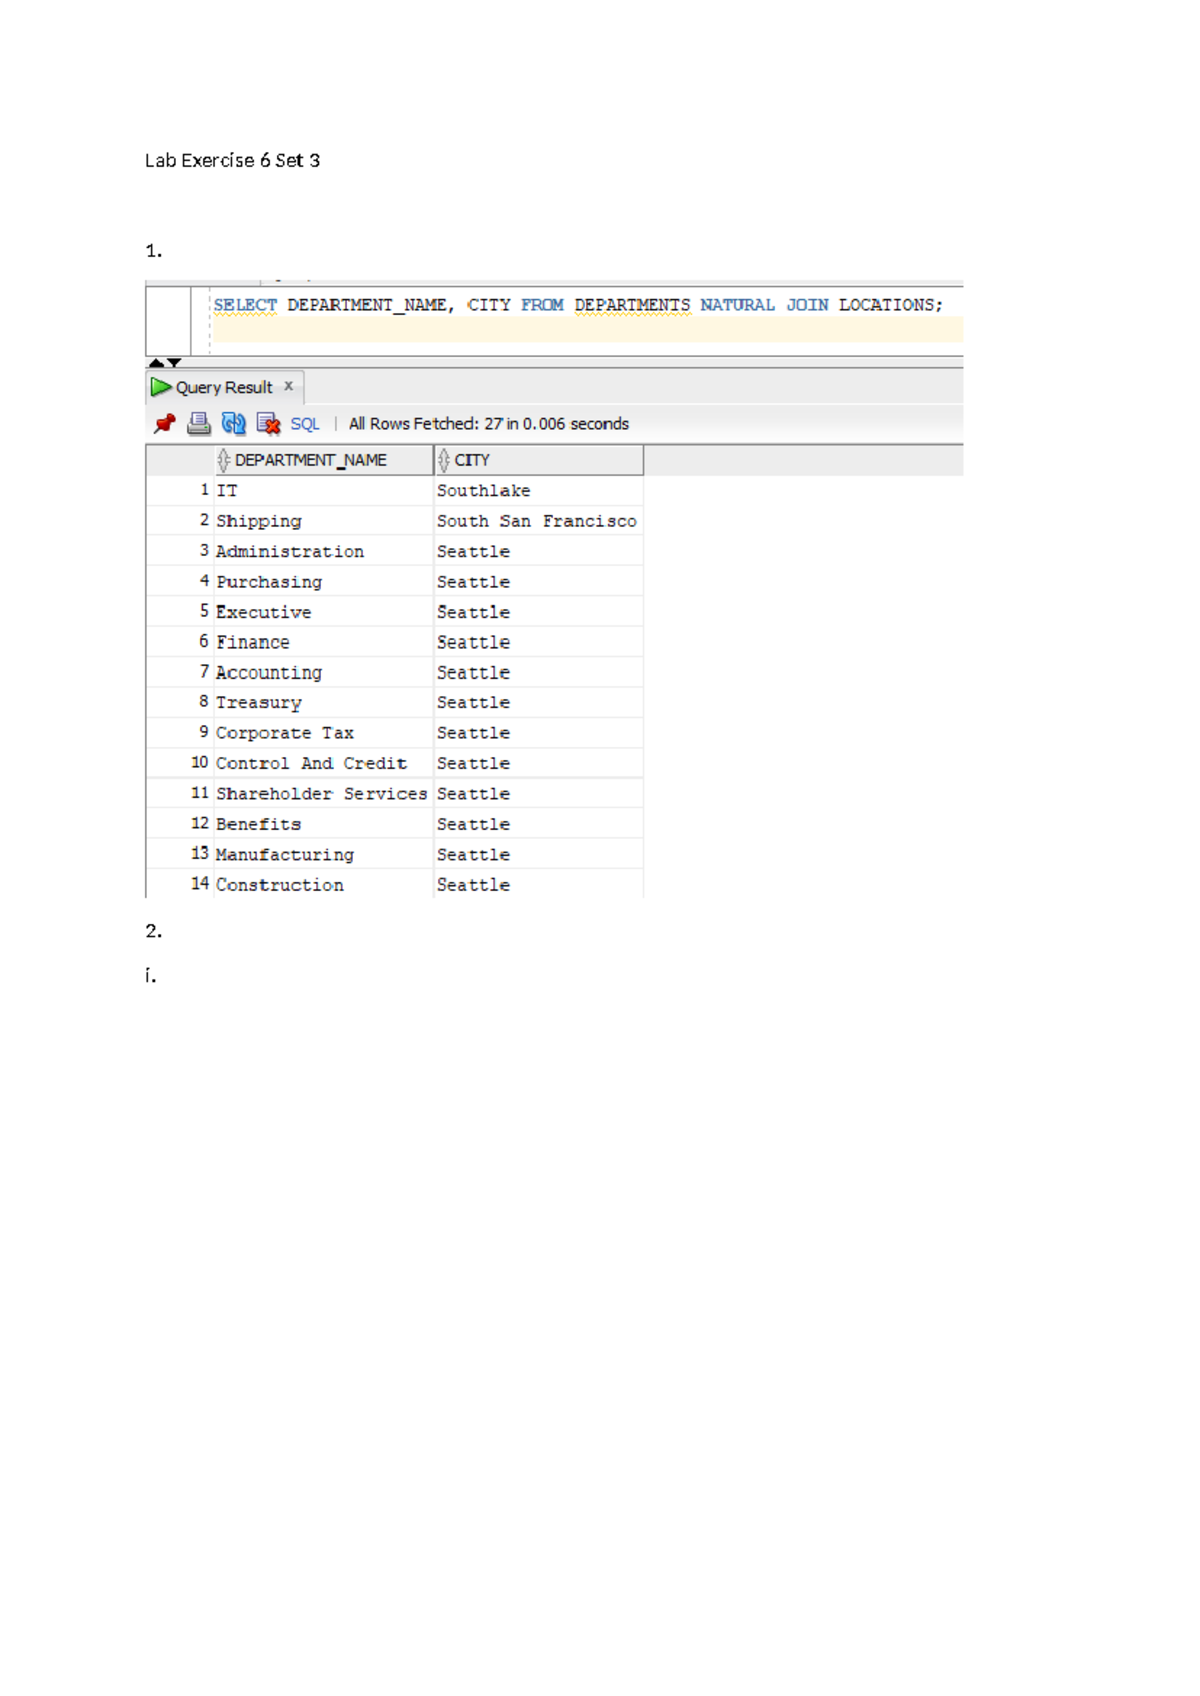Select the Accounting cell
Screen dimensions: 1200x1696
[x=323, y=672]
